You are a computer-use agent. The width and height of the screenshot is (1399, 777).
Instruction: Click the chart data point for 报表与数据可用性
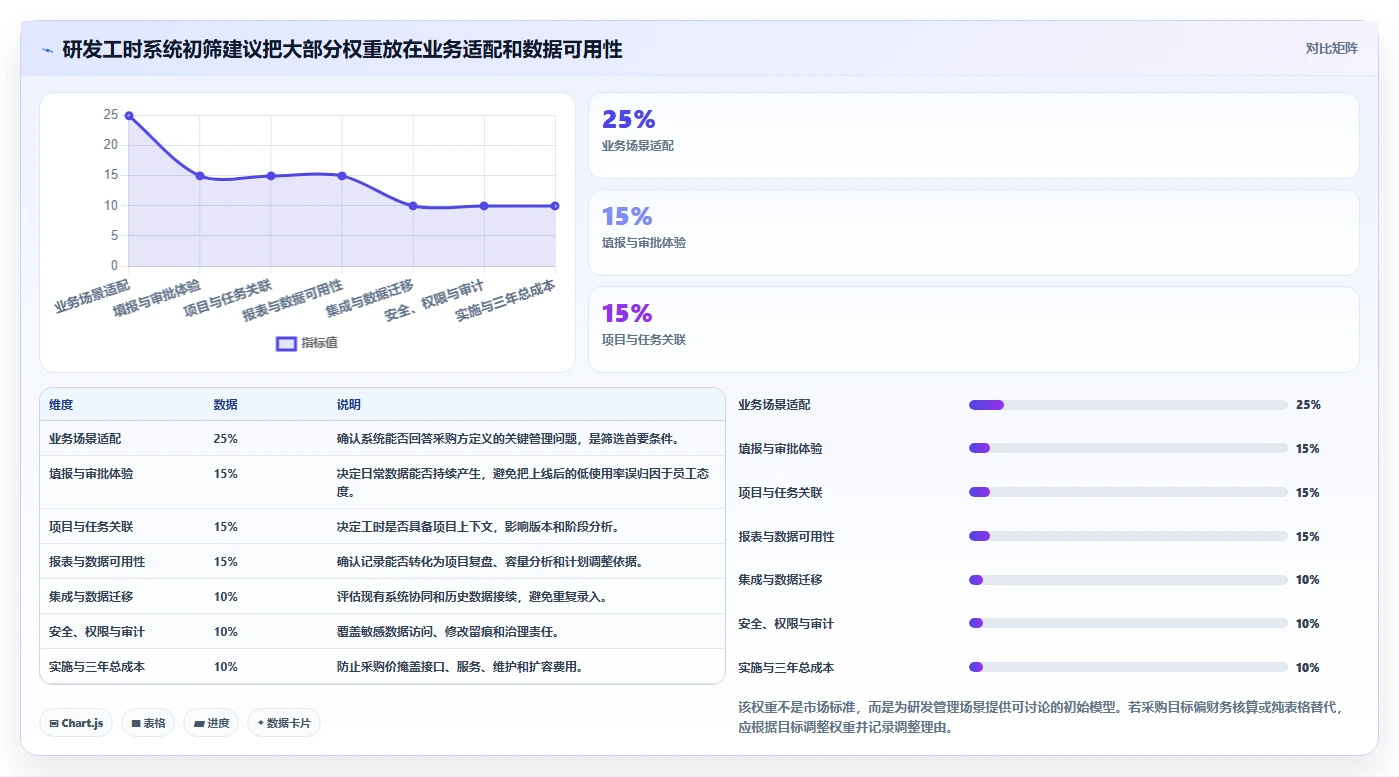click(342, 176)
